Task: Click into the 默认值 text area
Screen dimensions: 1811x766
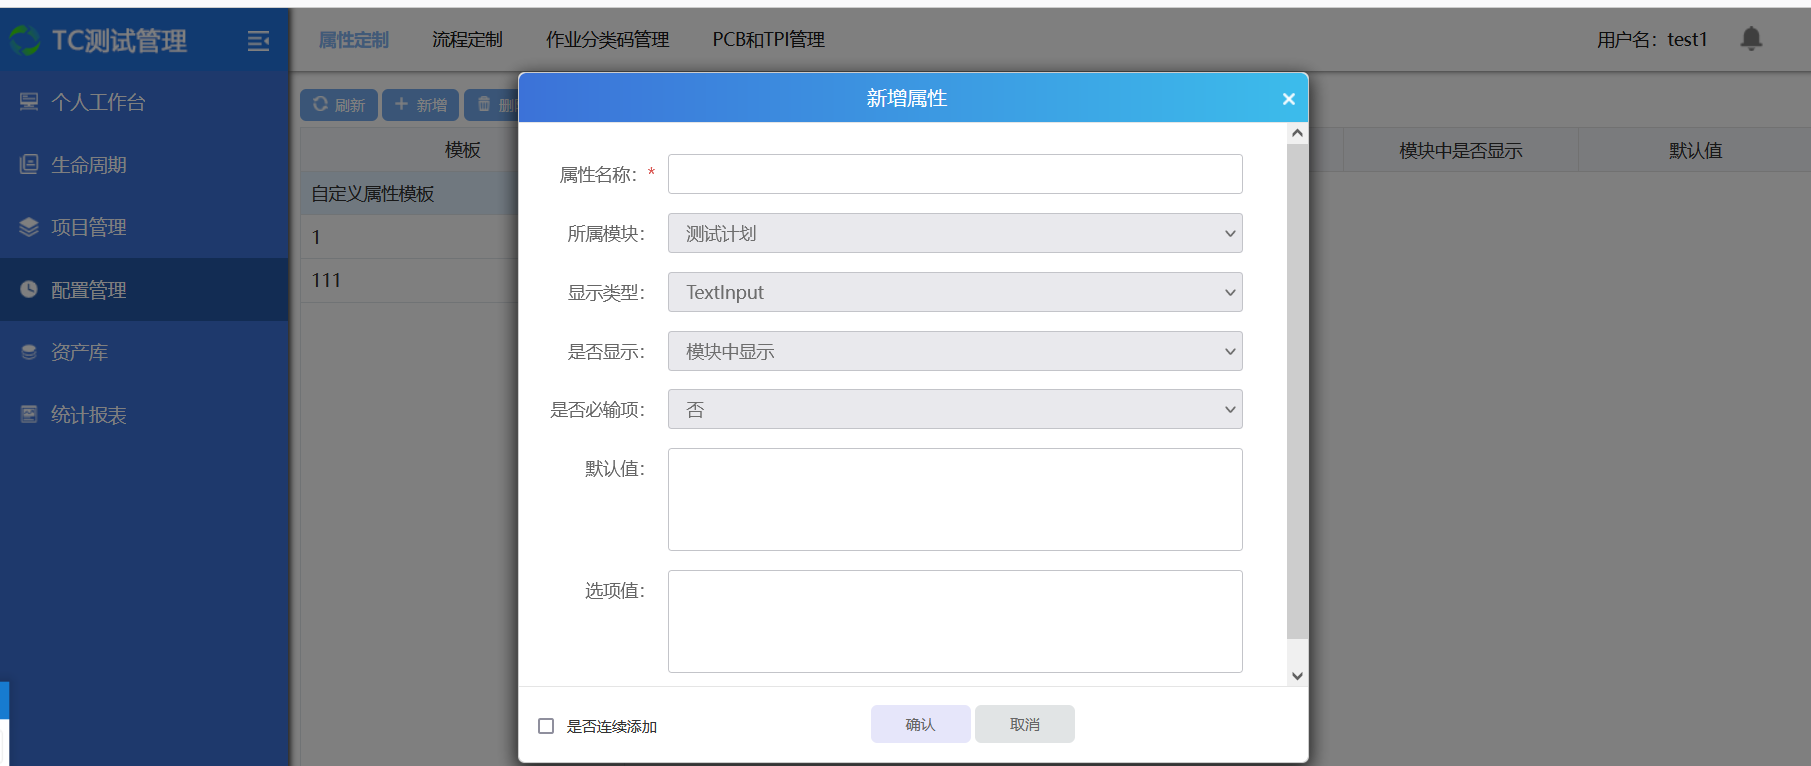Action: [x=954, y=499]
